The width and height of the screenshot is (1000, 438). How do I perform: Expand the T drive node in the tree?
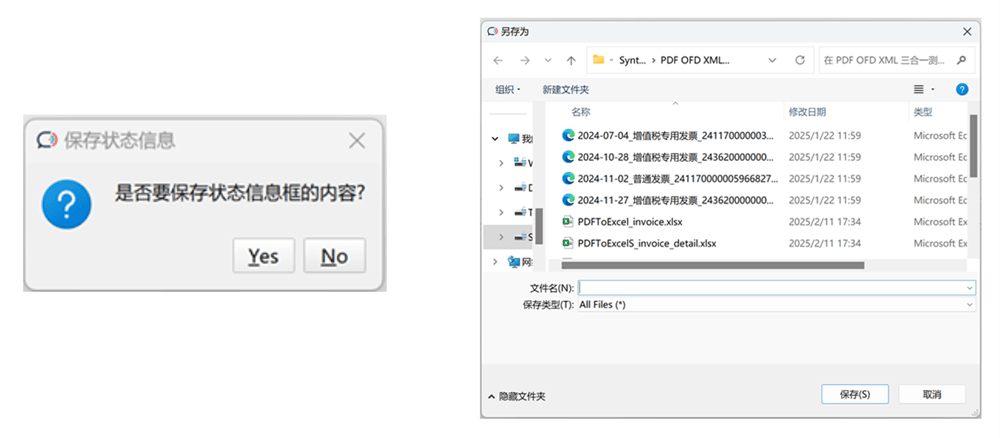click(502, 212)
